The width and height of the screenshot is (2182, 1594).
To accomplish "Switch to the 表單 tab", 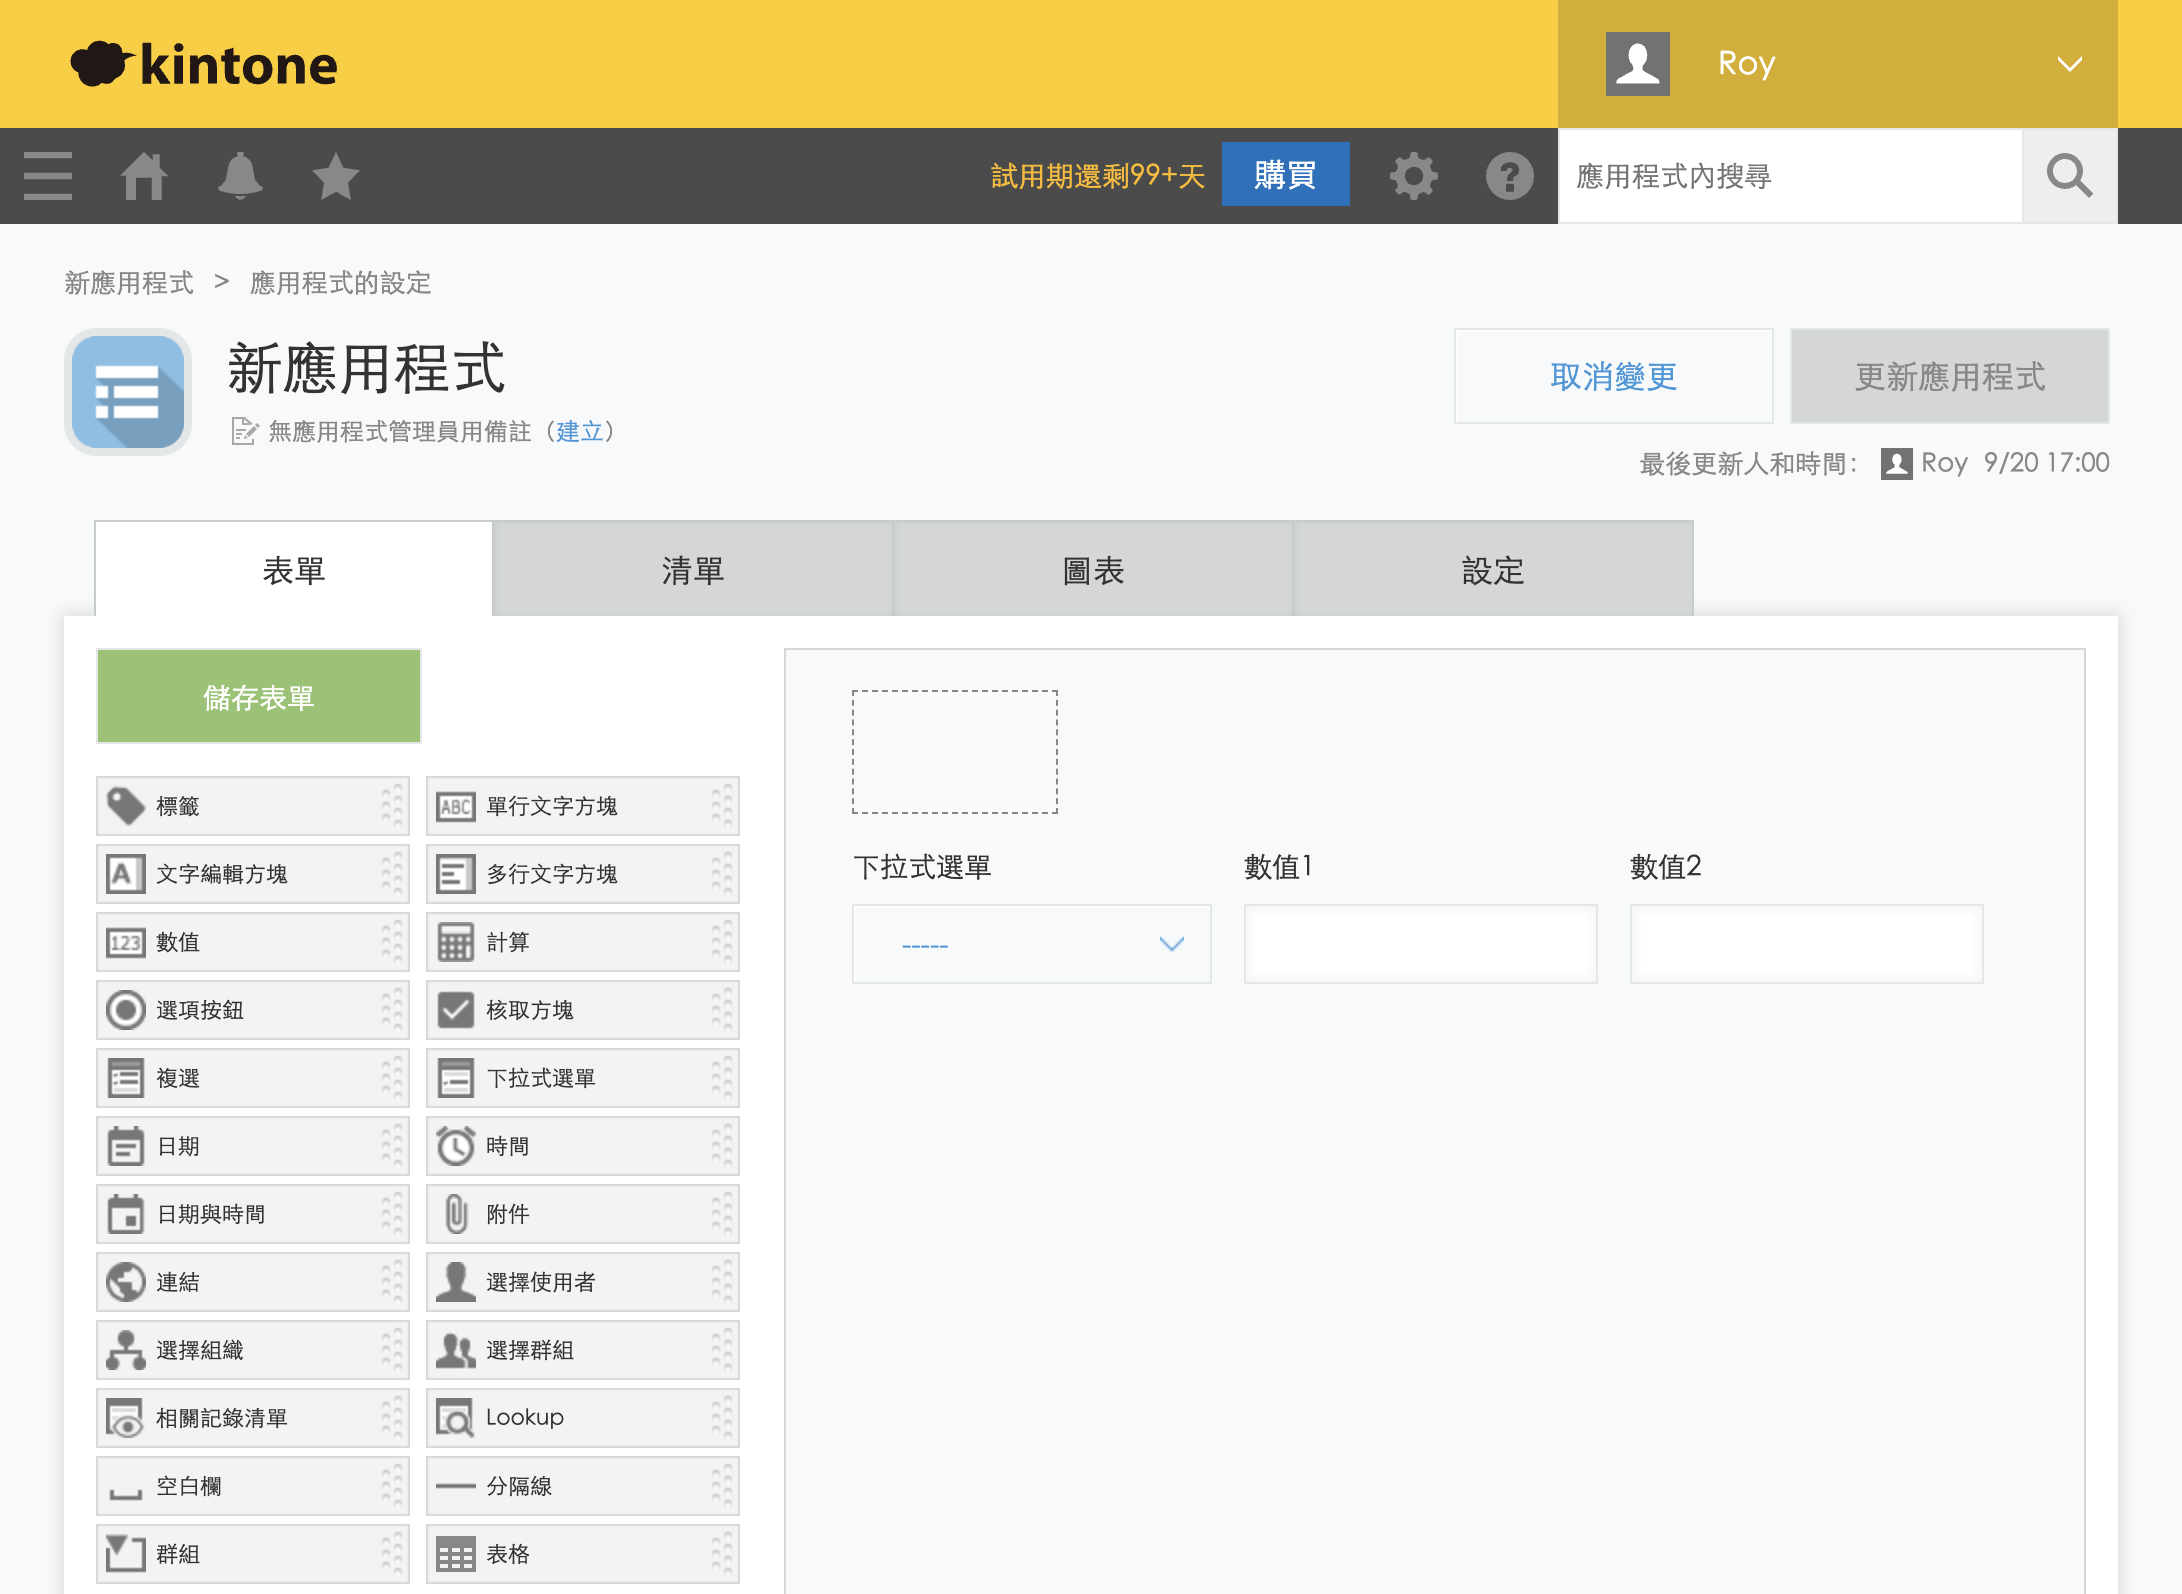I will click(294, 570).
